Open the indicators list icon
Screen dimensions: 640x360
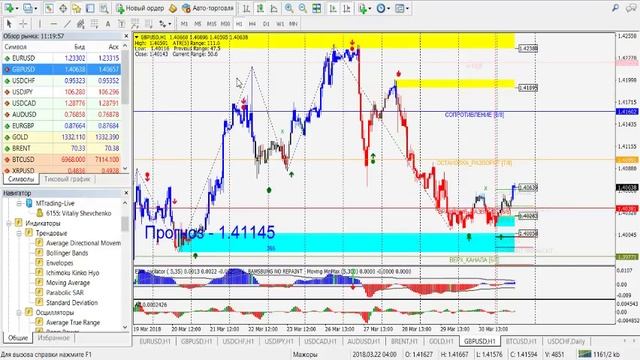pyautogui.click(x=362, y=8)
